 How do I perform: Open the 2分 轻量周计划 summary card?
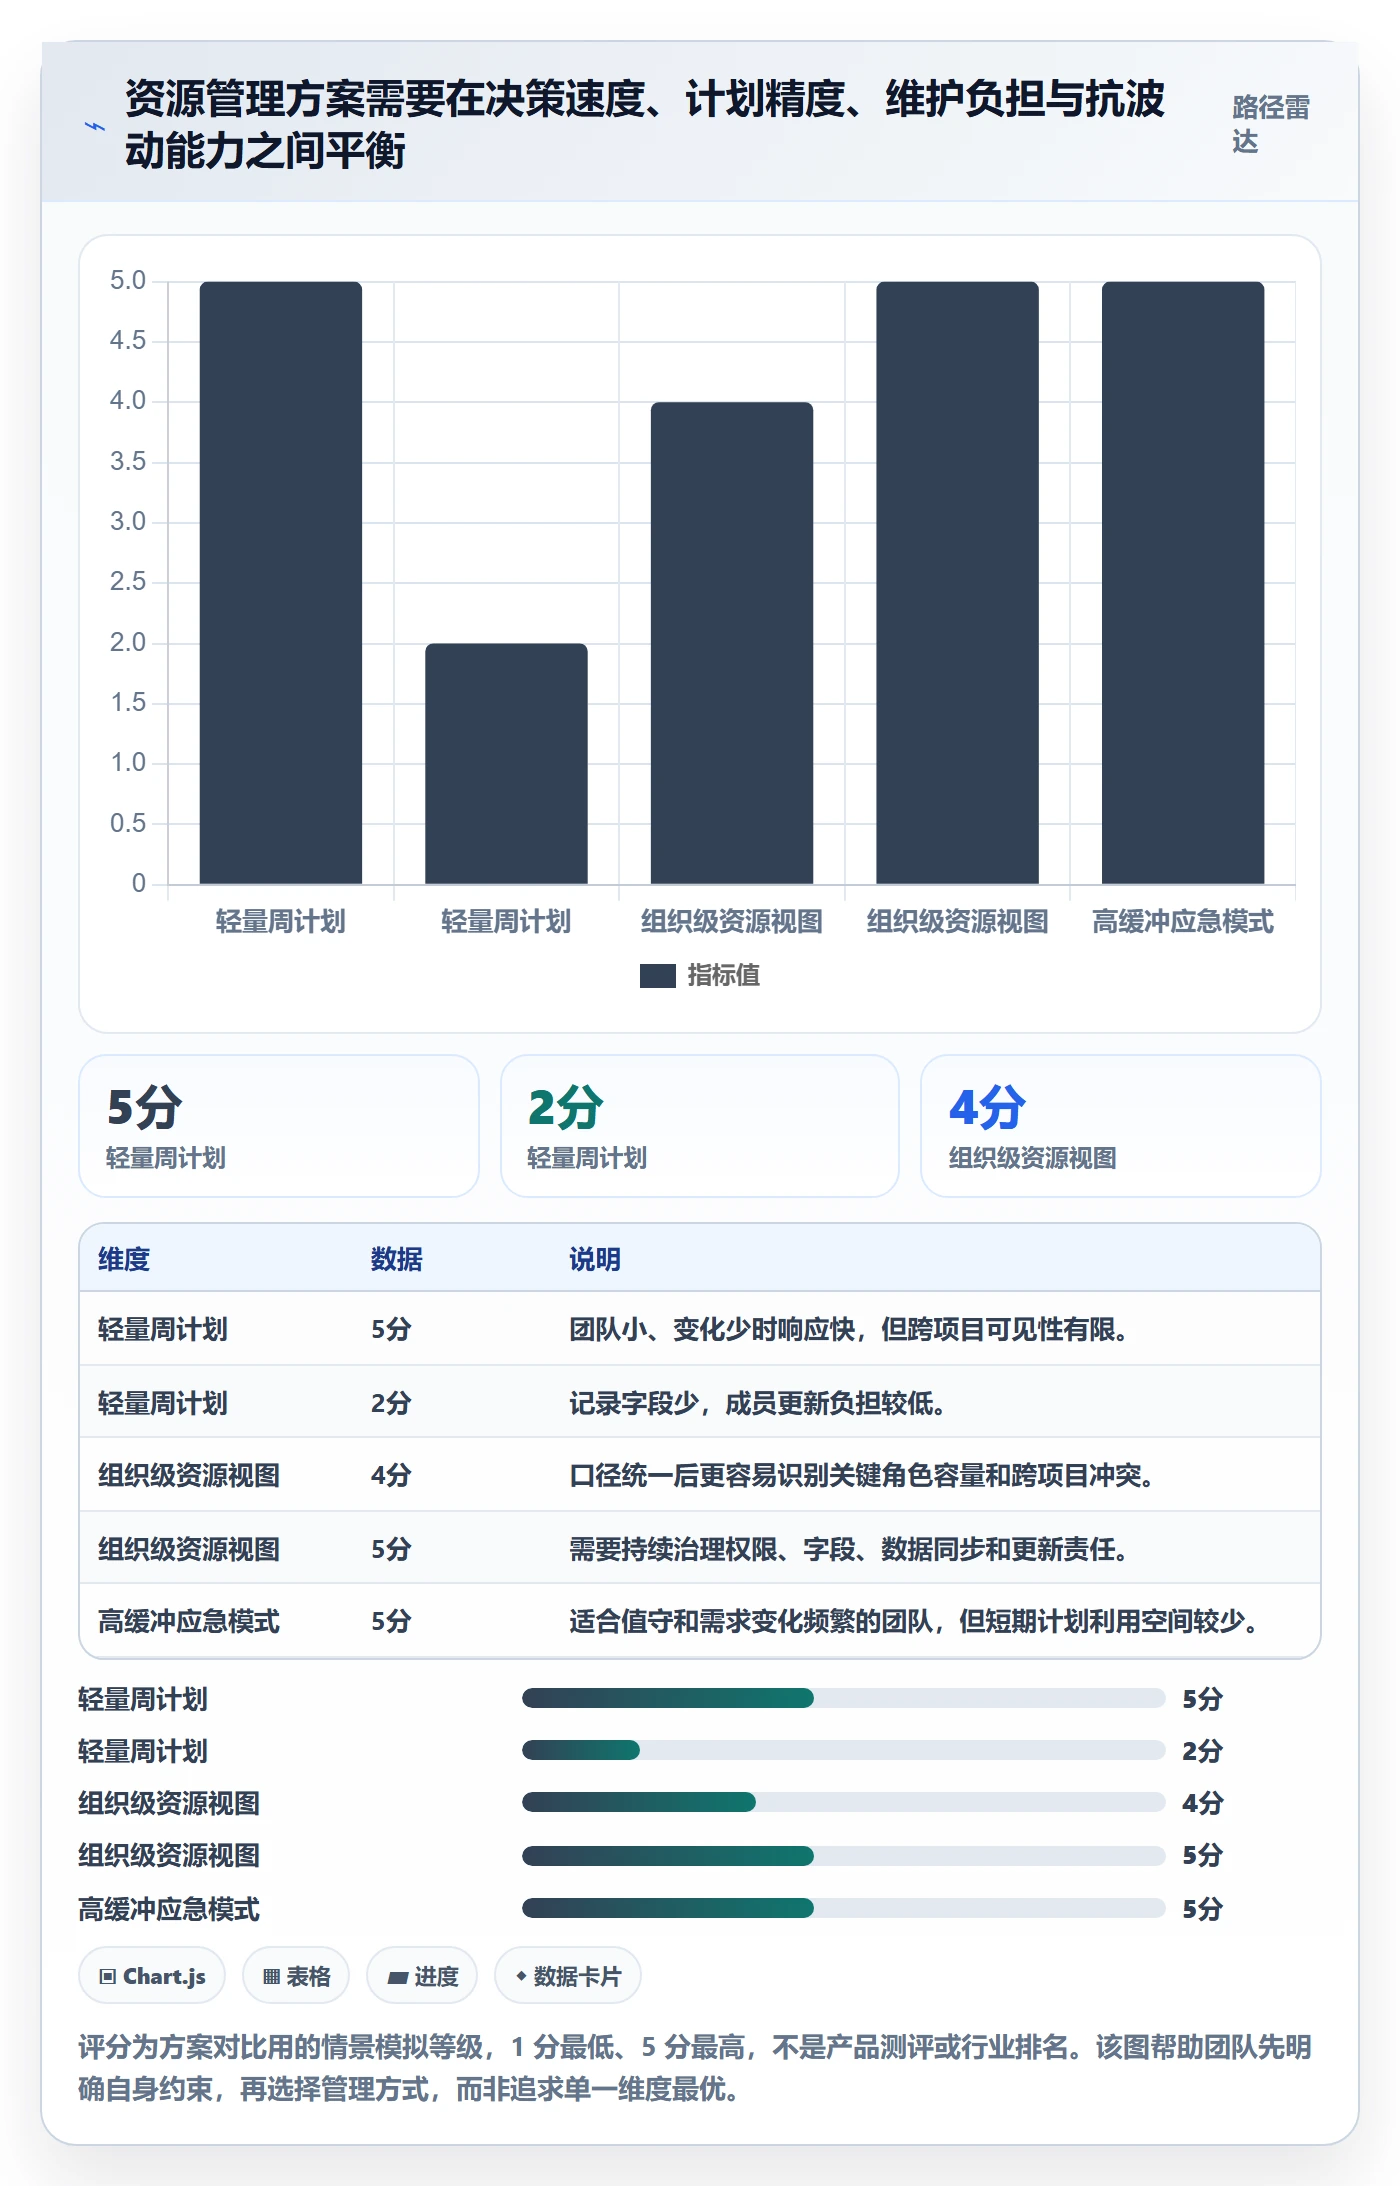[x=700, y=1126]
